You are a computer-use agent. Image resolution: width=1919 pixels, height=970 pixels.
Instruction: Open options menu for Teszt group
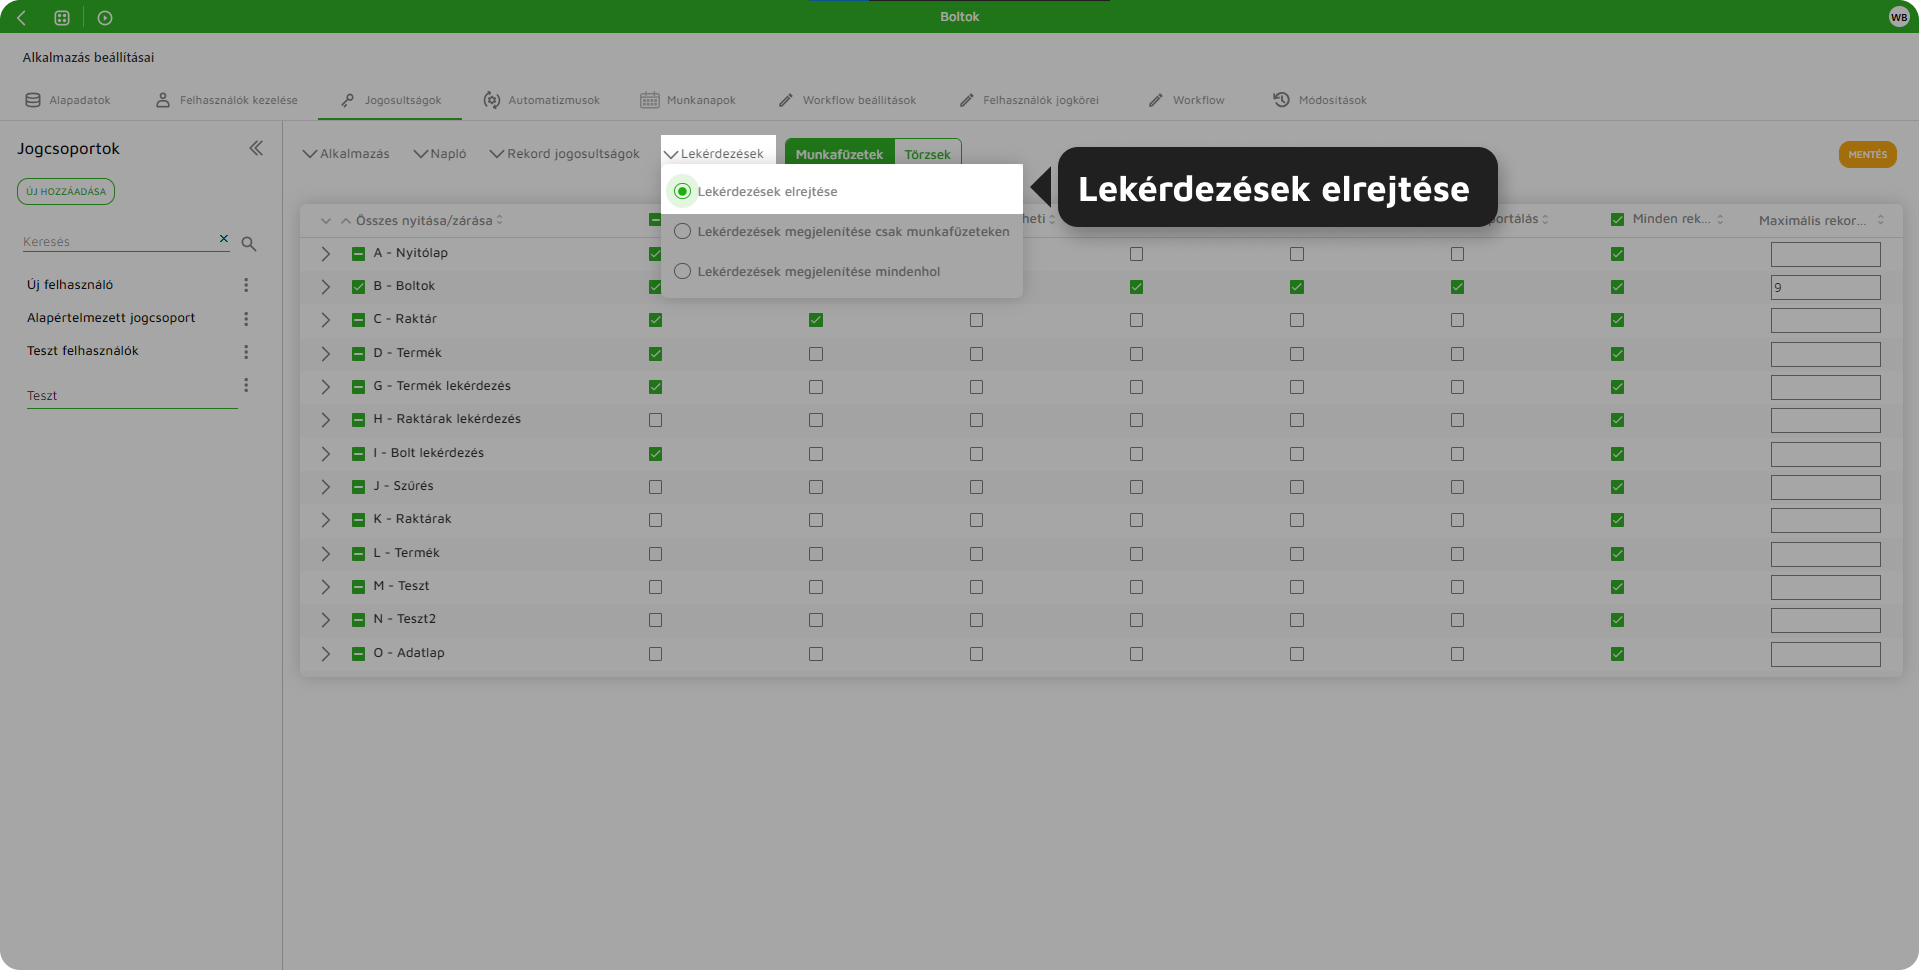(x=246, y=385)
